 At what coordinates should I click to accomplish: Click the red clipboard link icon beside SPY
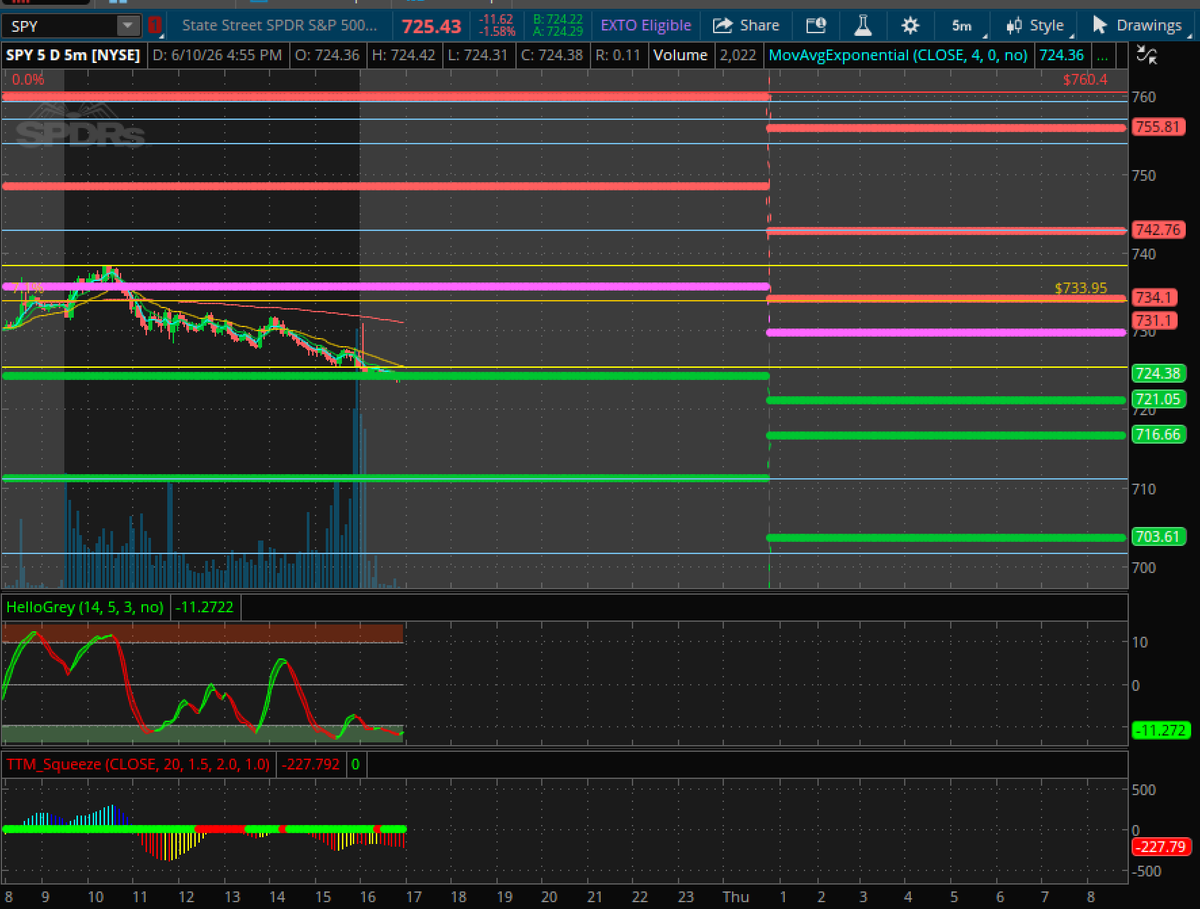[155, 25]
